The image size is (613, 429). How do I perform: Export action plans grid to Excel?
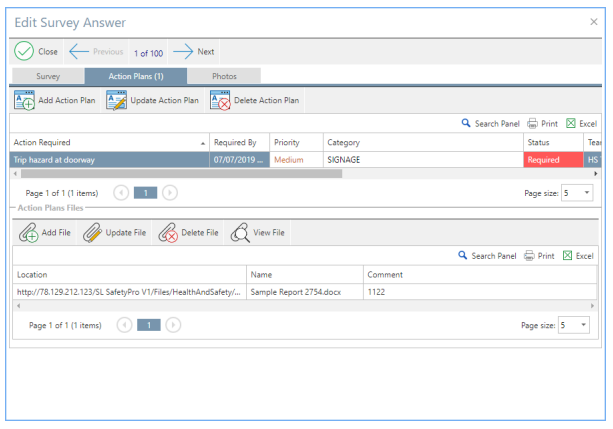(580, 123)
